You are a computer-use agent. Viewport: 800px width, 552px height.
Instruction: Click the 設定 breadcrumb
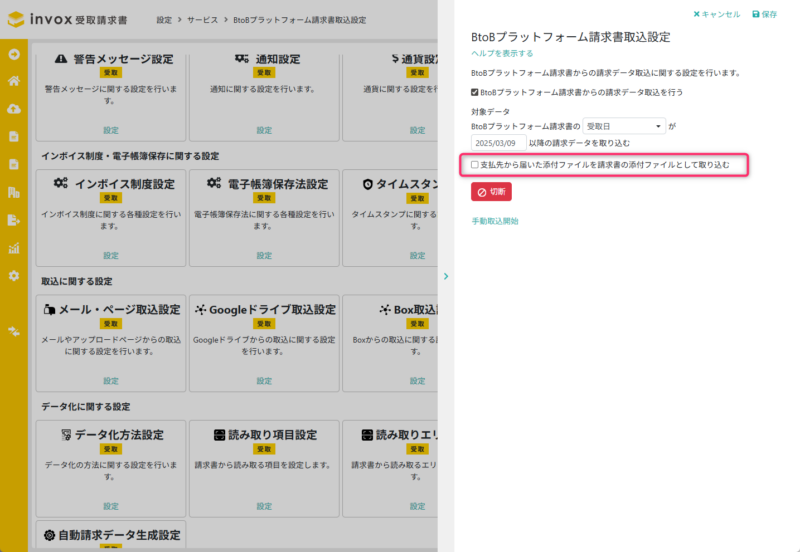164,20
